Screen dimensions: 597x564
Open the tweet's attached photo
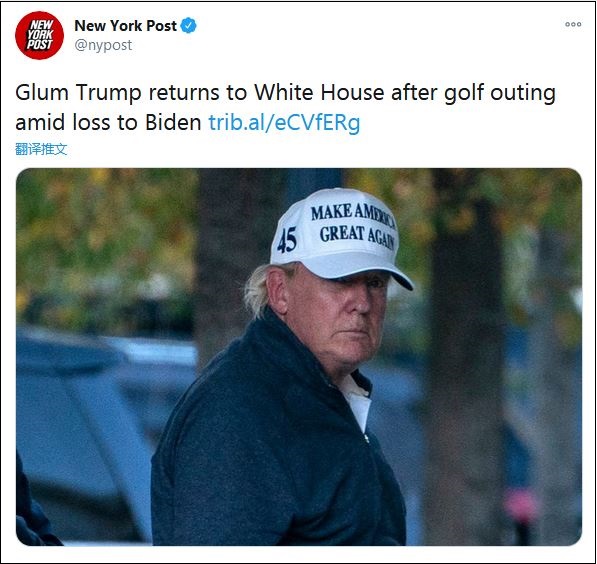299,356
